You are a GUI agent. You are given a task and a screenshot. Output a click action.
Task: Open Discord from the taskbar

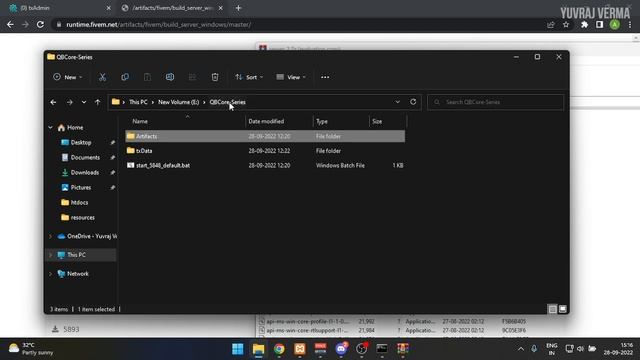click(x=341, y=349)
